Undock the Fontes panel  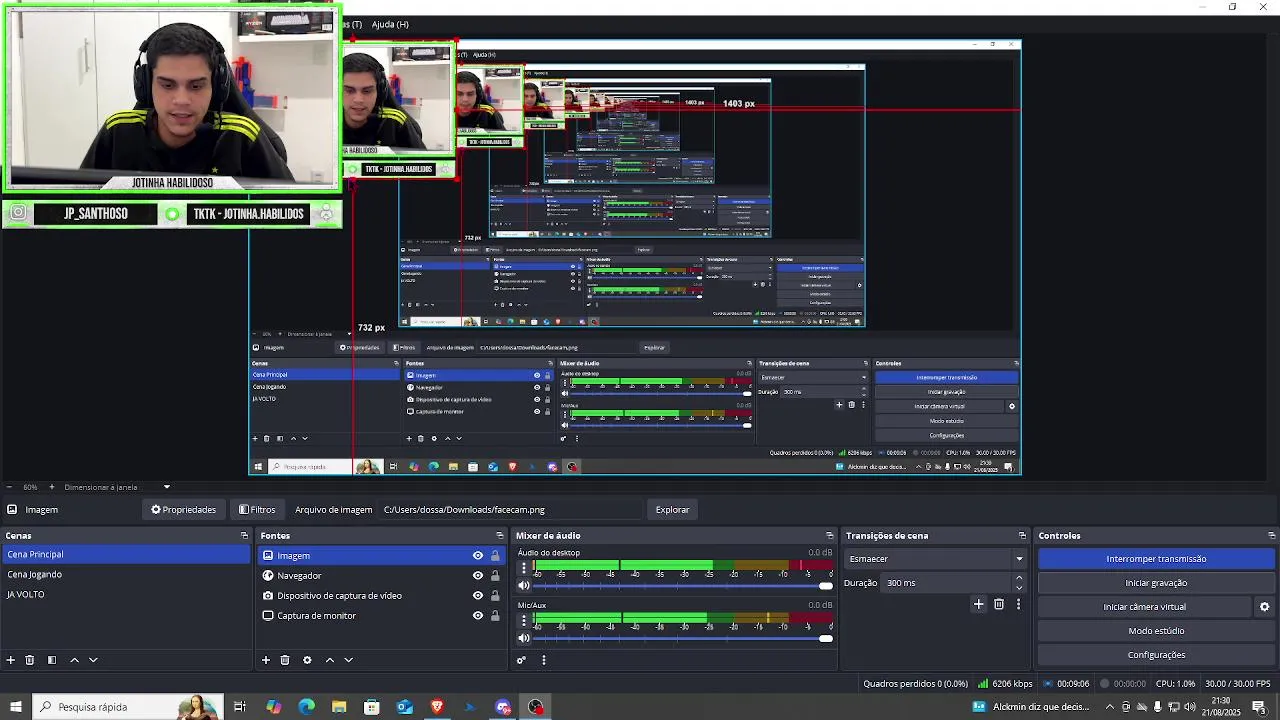click(x=500, y=536)
